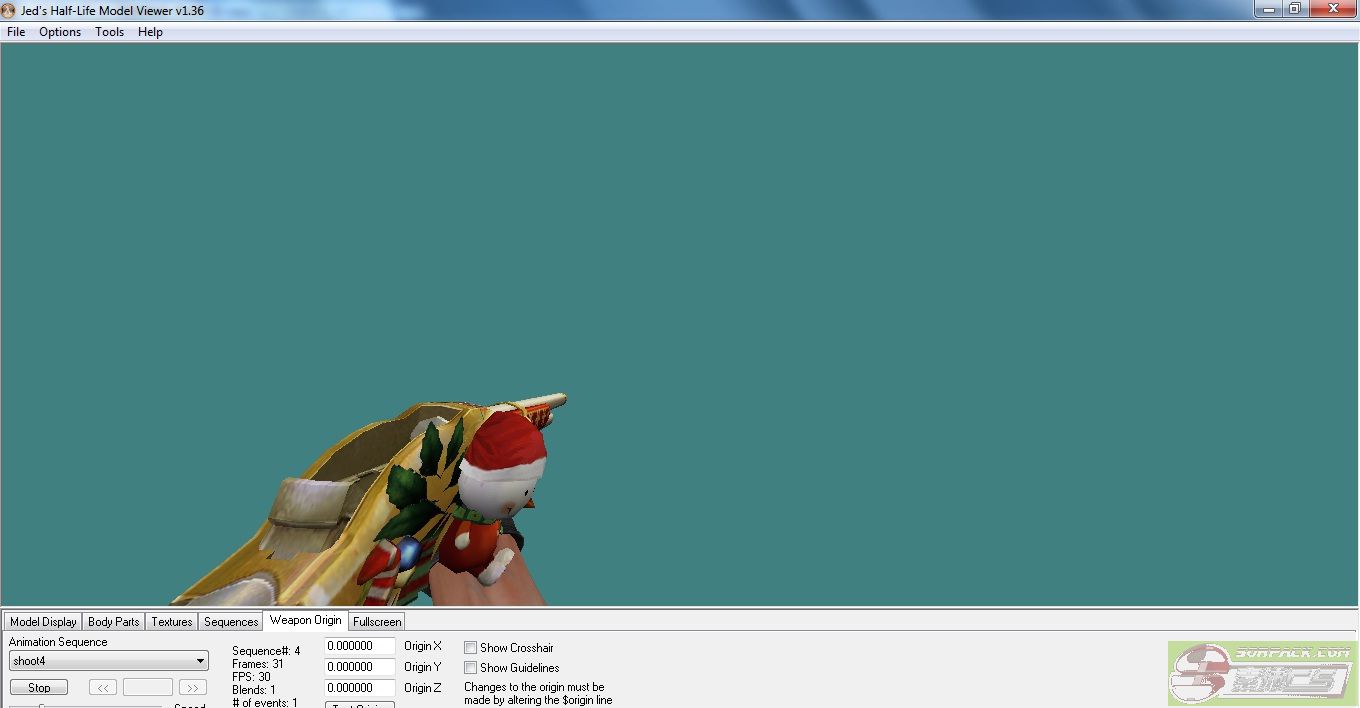Screen dimensions: 1360x708
Task: Click the next frame >> button
Action: pos(192,688)
